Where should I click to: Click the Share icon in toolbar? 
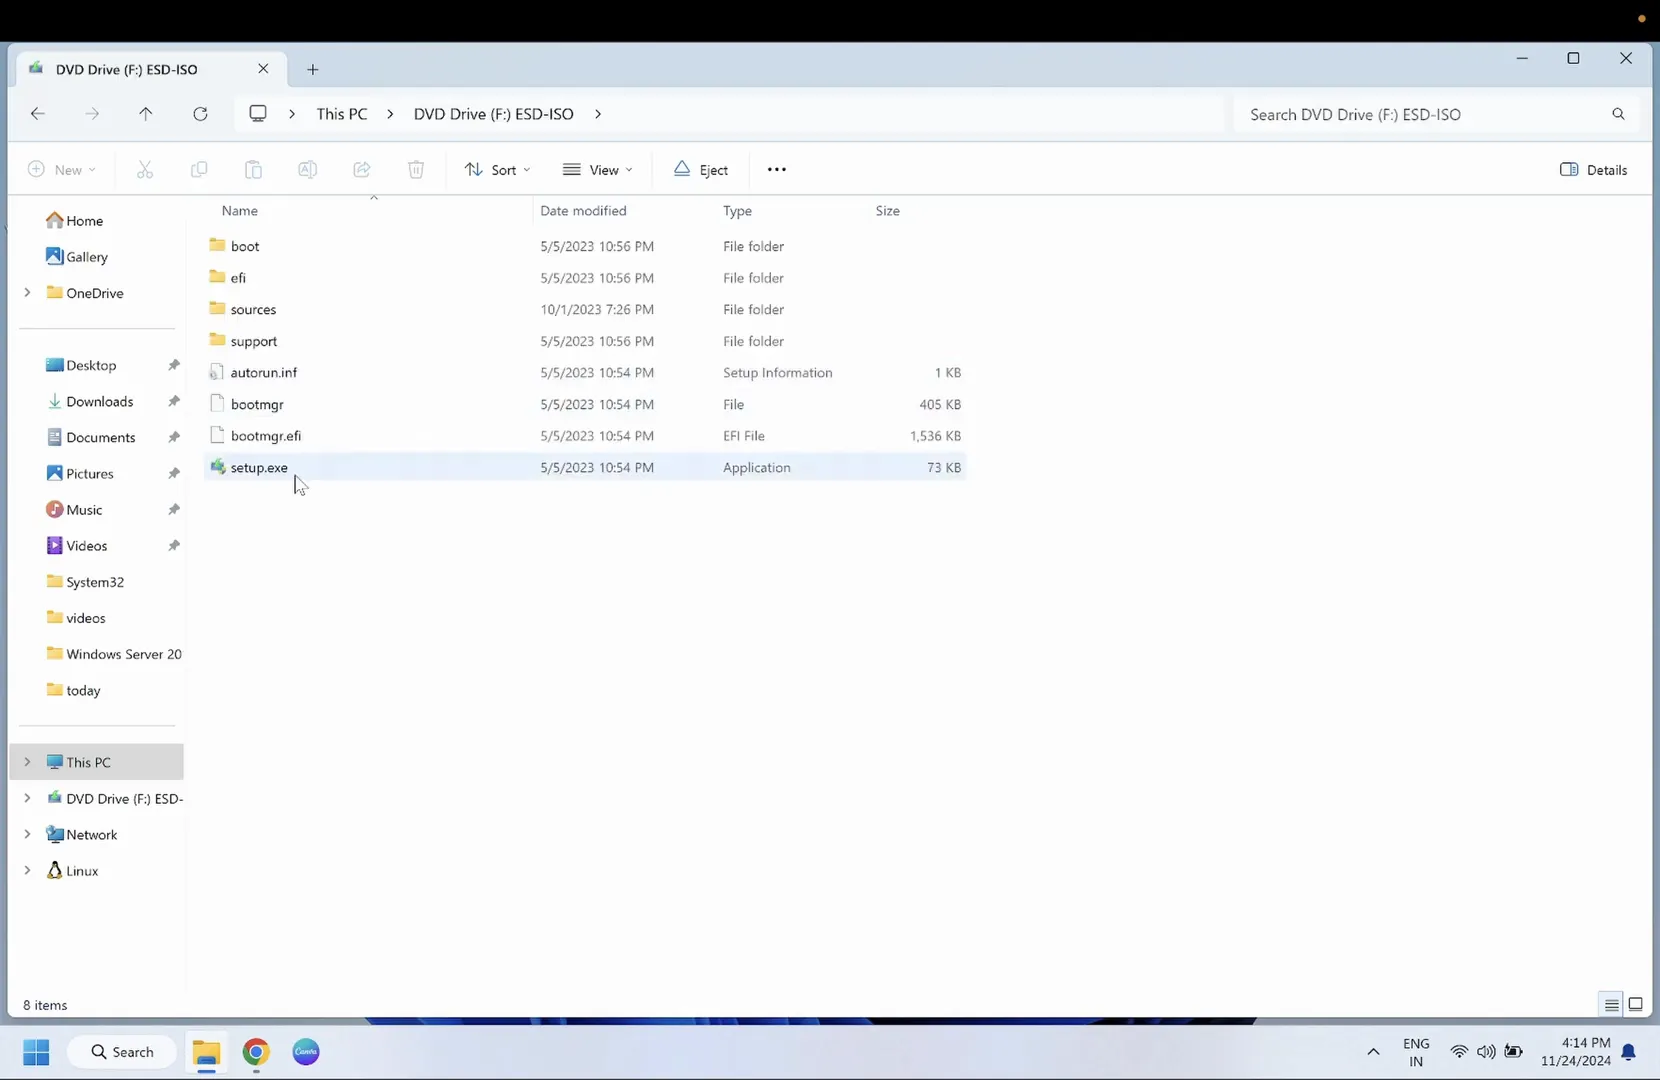(362, 170)
